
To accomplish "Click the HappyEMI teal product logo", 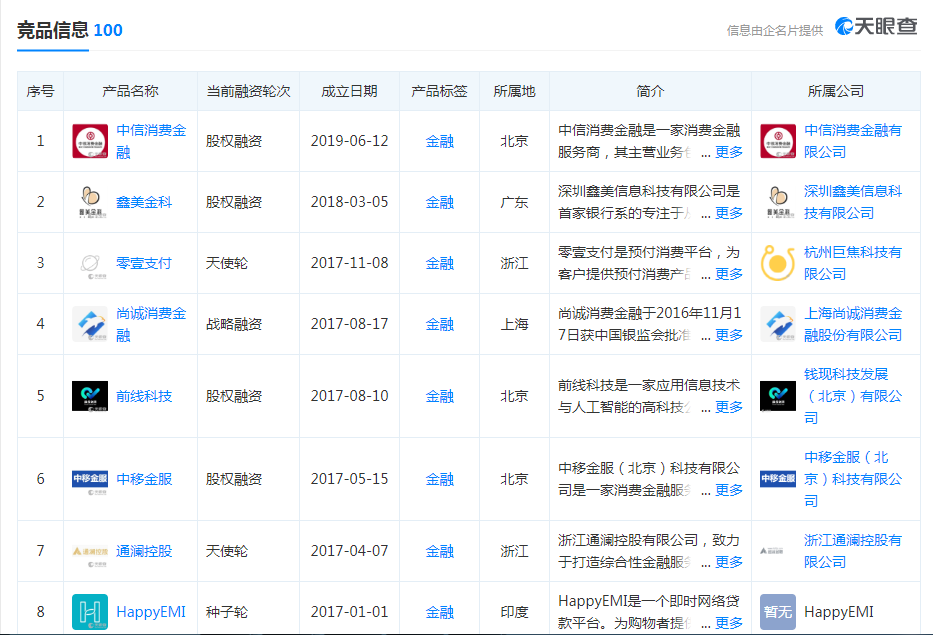I will (90, 612).
